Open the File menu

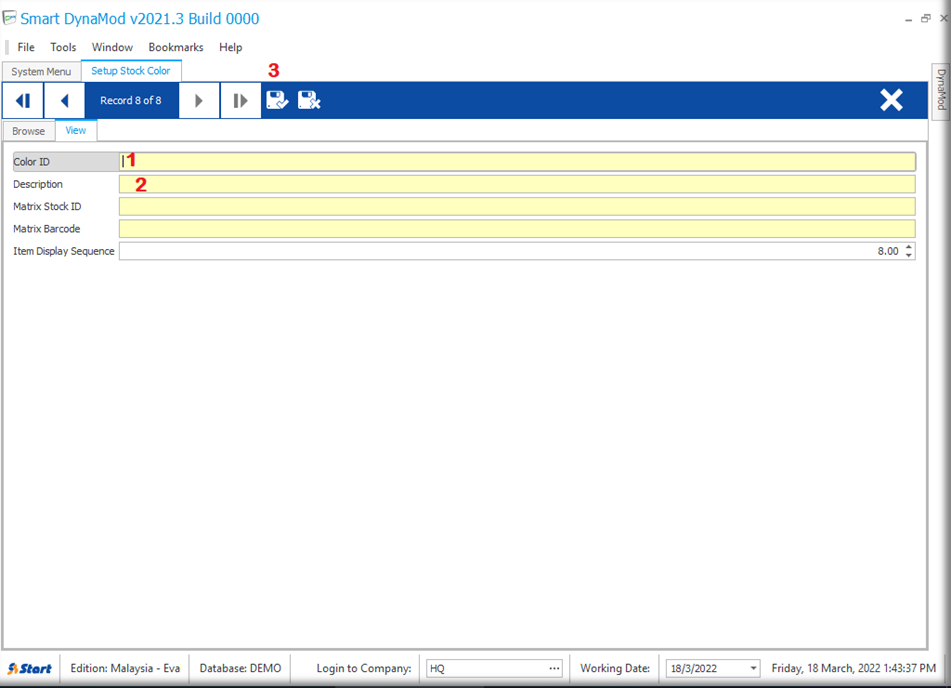[x=26, y=47]
